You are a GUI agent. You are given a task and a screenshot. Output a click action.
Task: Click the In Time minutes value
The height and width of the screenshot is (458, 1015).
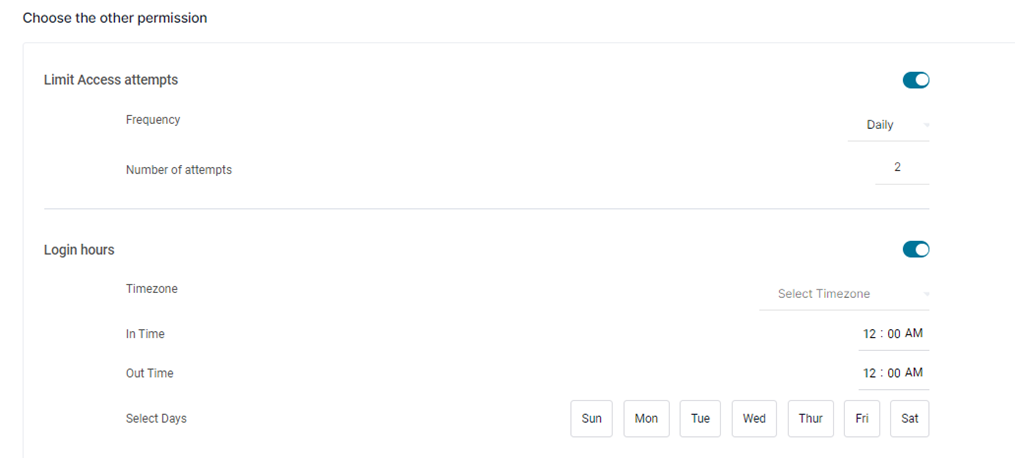point(894,334)
